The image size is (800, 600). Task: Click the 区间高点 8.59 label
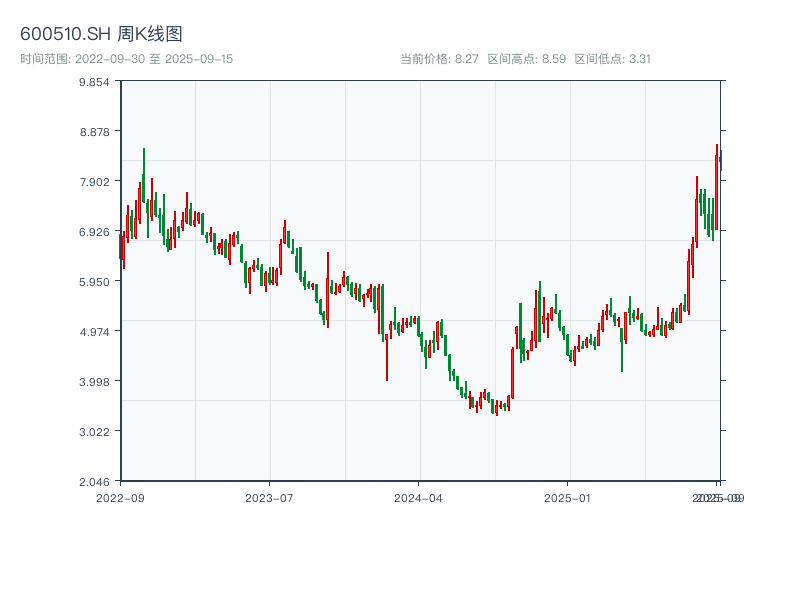527,59
